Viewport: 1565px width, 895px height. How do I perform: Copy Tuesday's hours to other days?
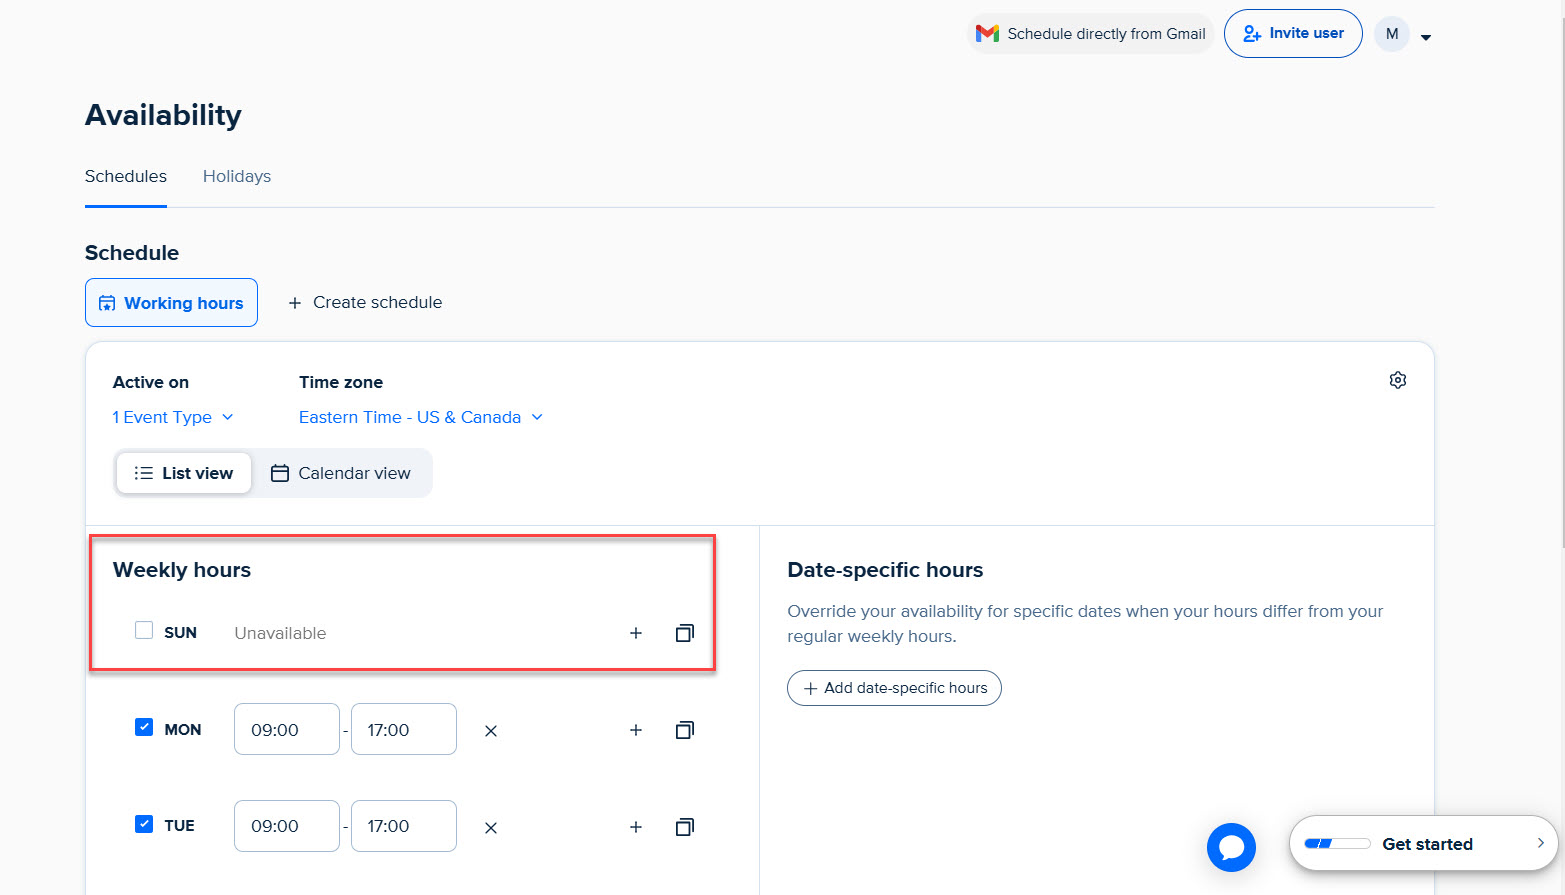point(684,826)
